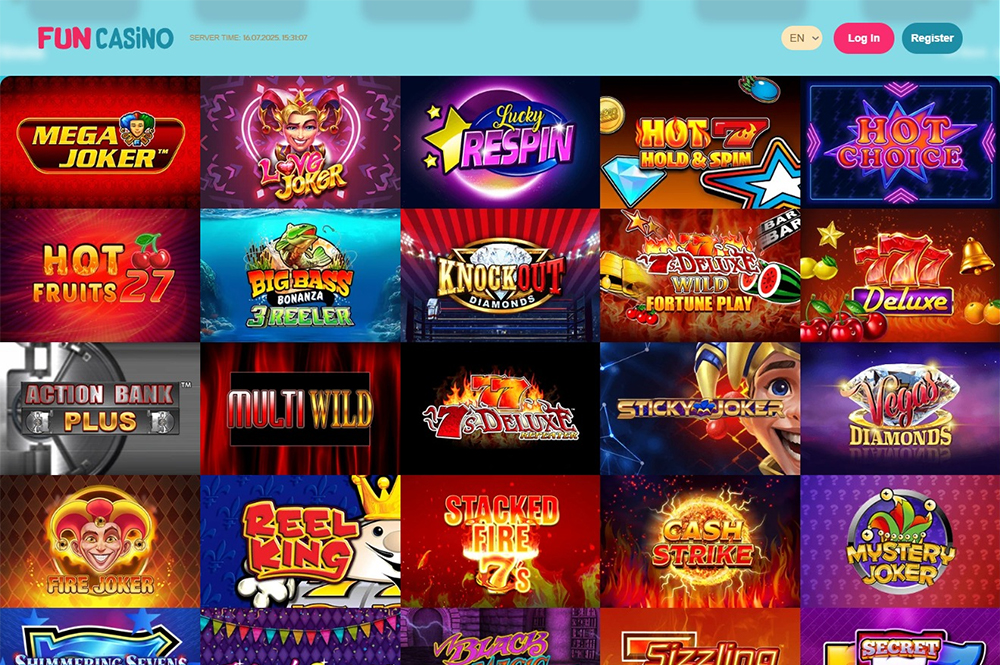The height and width of the screenshot is (665, 1000).
Task: Open 7s Deluxe Wild Fortune Play
Action: click(700, 275)
